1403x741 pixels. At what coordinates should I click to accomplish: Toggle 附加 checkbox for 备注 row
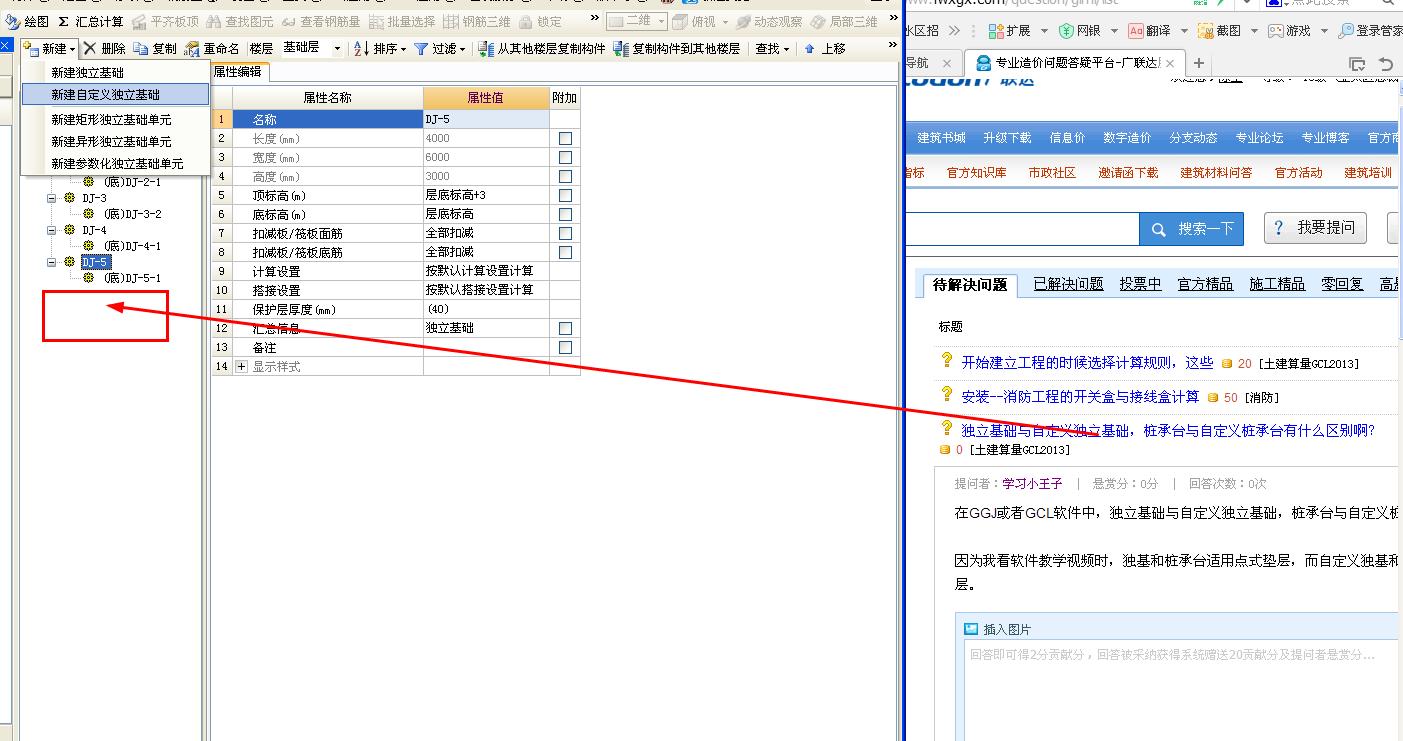(x=565, y=347)
